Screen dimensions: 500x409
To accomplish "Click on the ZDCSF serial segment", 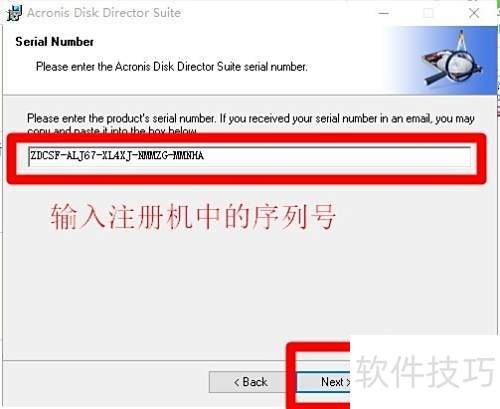I will click(x=45, y=156).
